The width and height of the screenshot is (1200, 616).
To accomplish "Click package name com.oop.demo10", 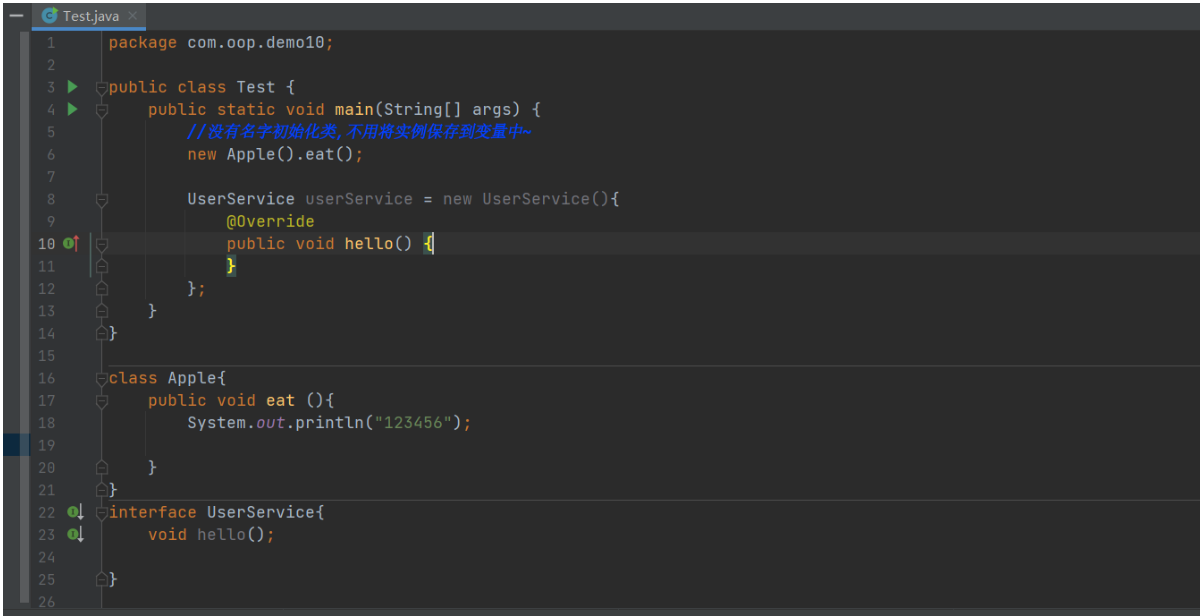I will (x=255, y=42).
